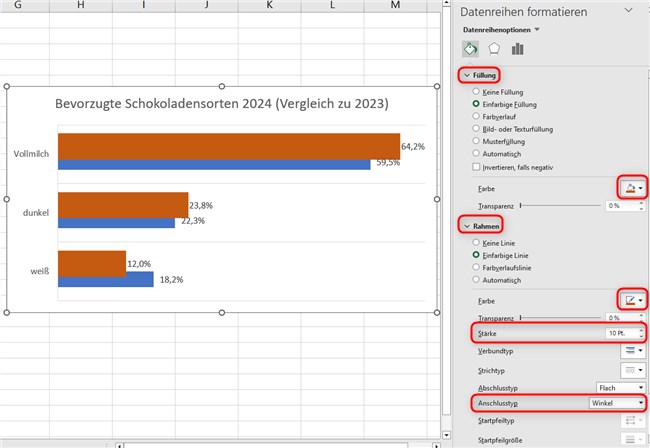Open the Fill & Line paint bucket tab
This screenshot has height=448, width=650.
pos(470,49)
